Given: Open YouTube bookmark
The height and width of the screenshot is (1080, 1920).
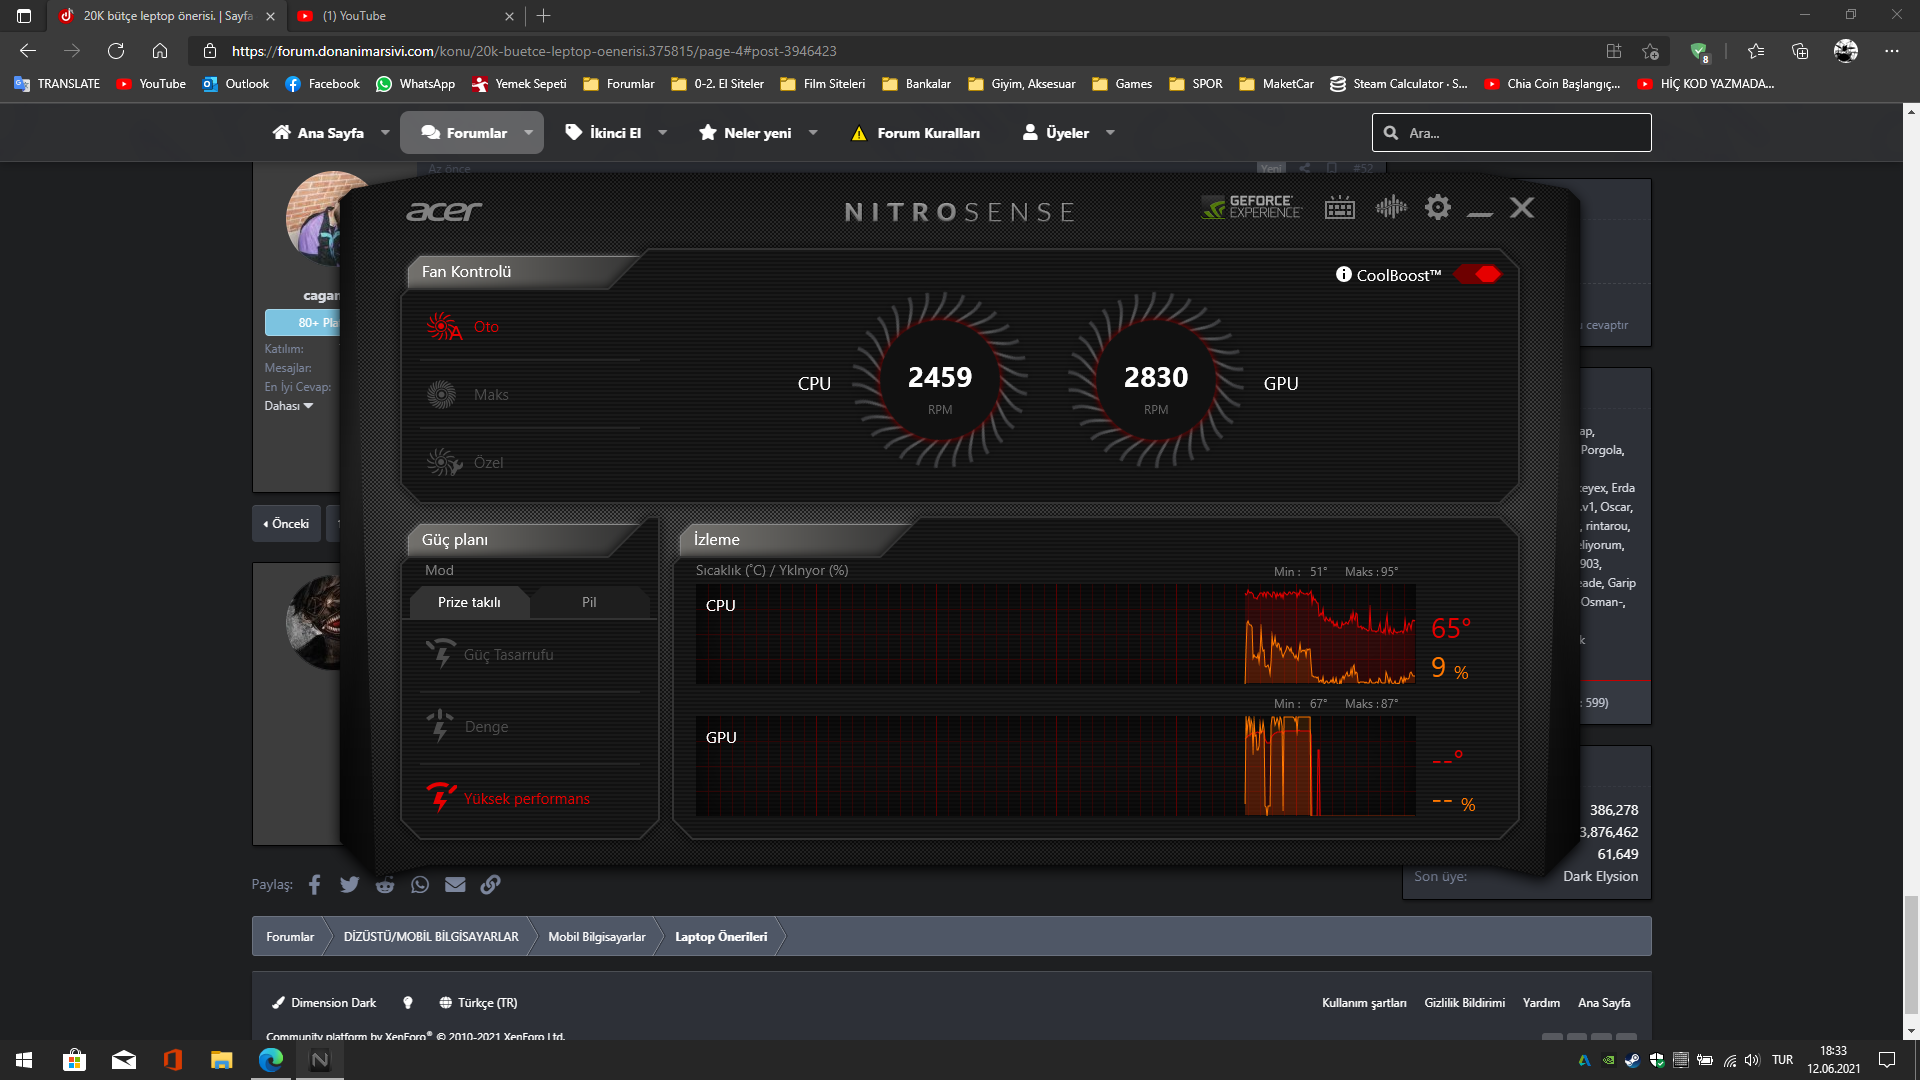Looking at the screenshot, I should coord(151,84).
